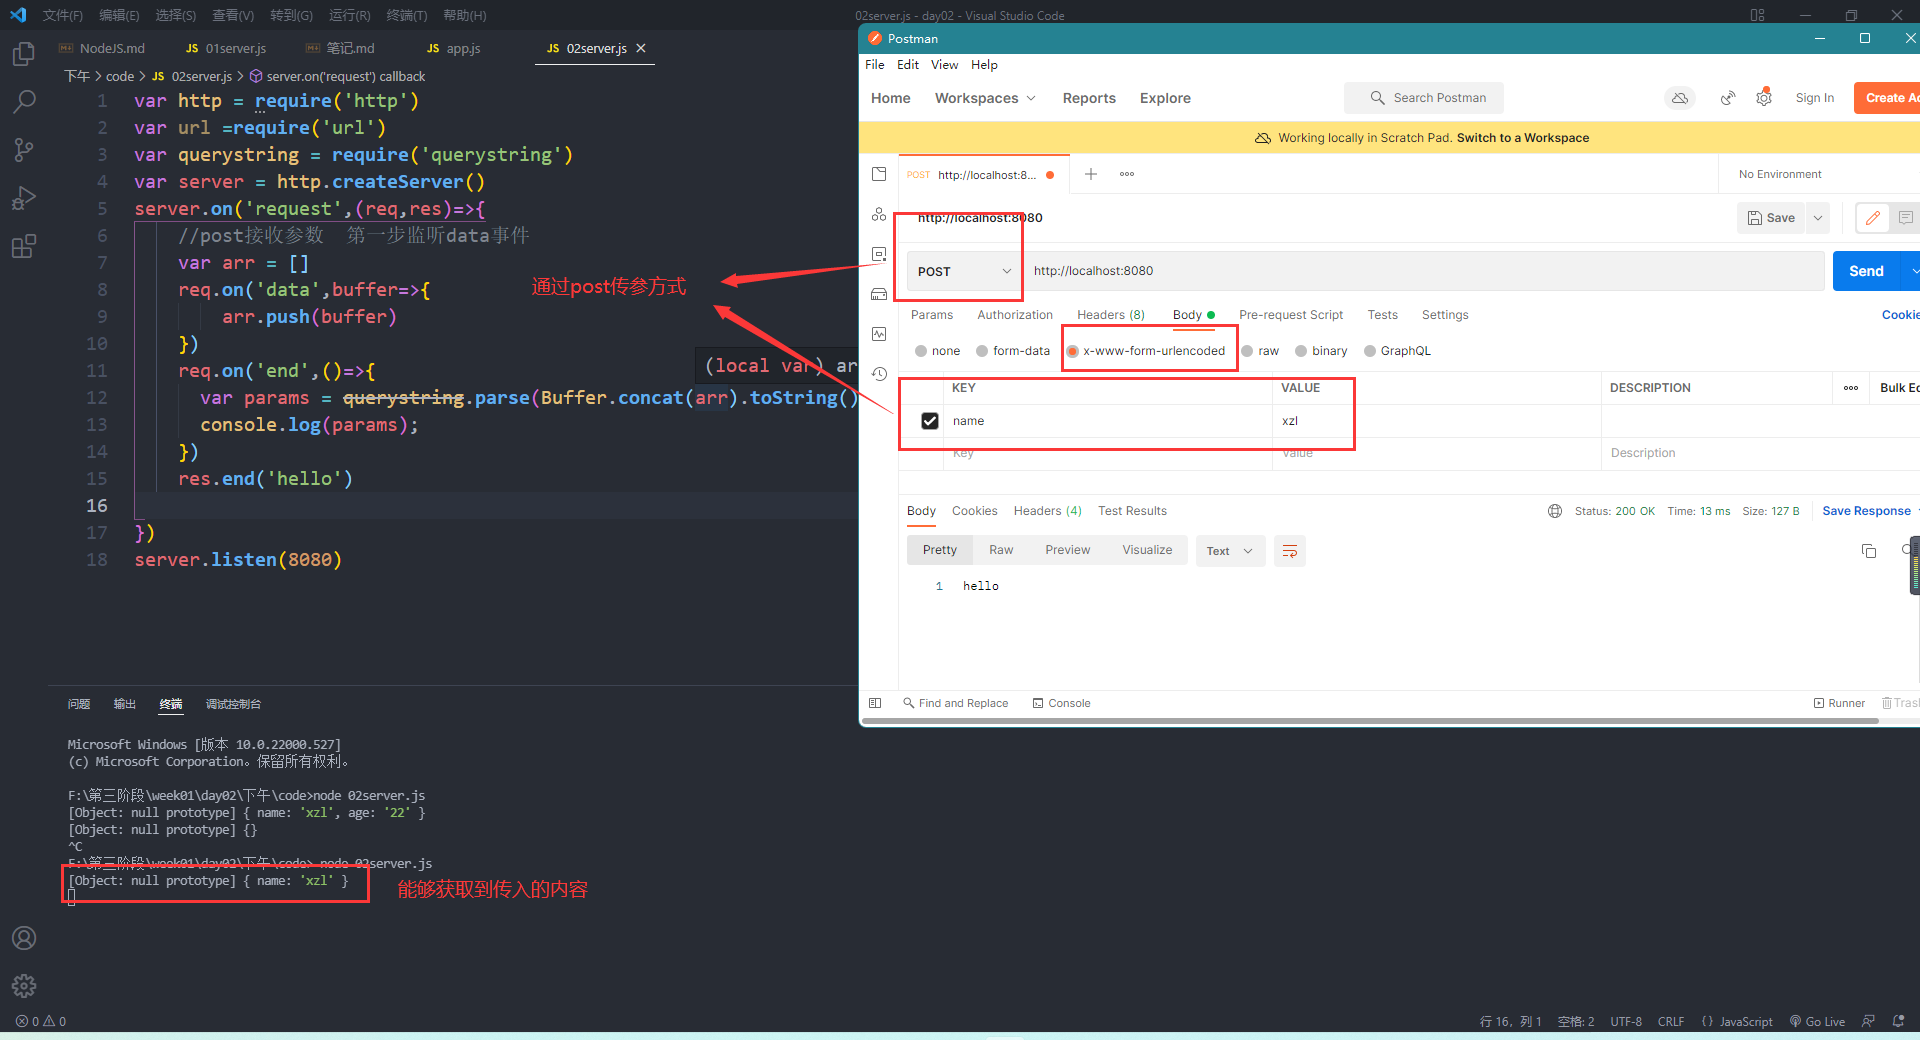This screenshot has width=1920, height=1040.
Task: Open the No Environment selector
Action: (1780, 174)
